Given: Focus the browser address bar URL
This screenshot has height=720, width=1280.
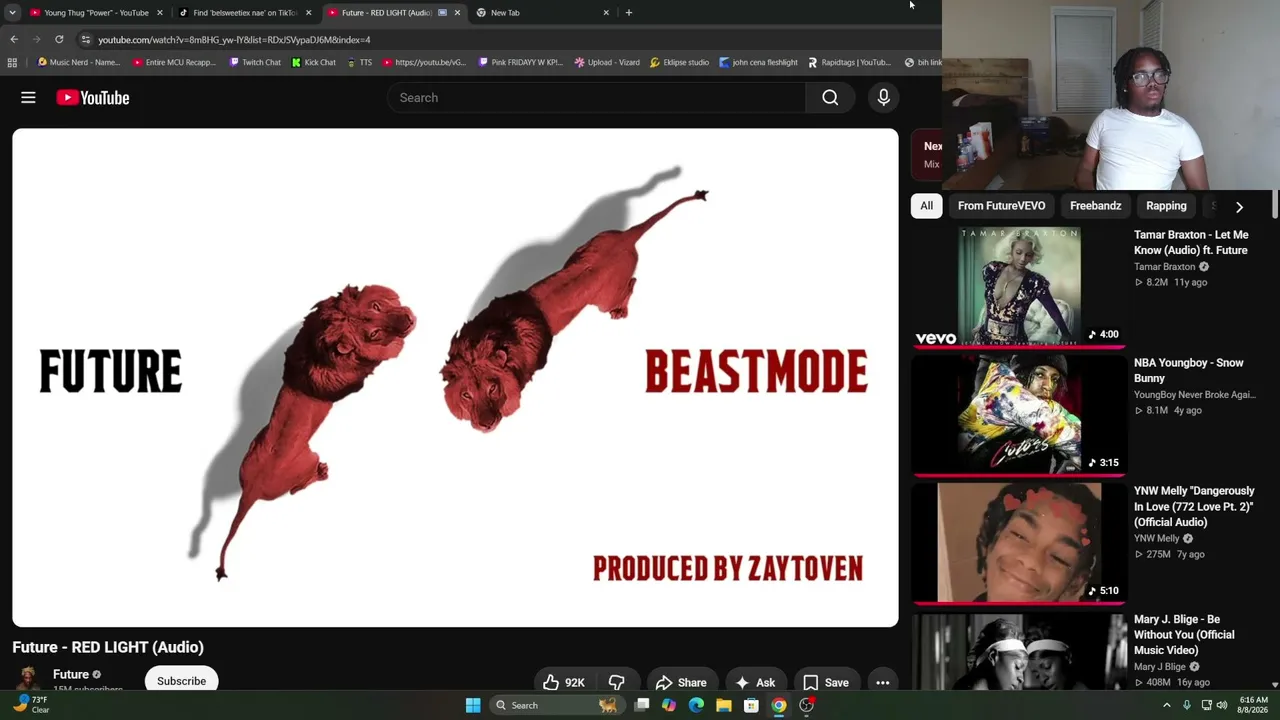Looking at the screenshot, I should tap(234, 40).
